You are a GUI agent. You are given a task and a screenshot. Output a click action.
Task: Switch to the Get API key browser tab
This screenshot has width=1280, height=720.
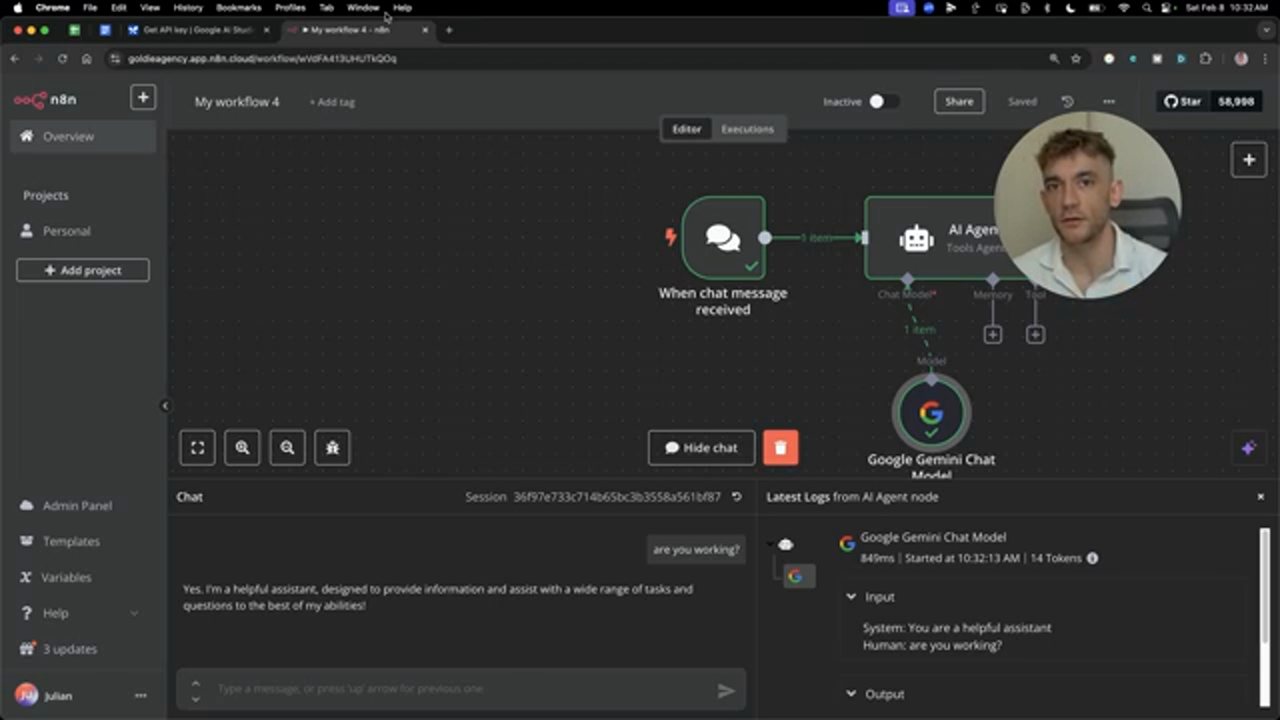coord(198,30)
